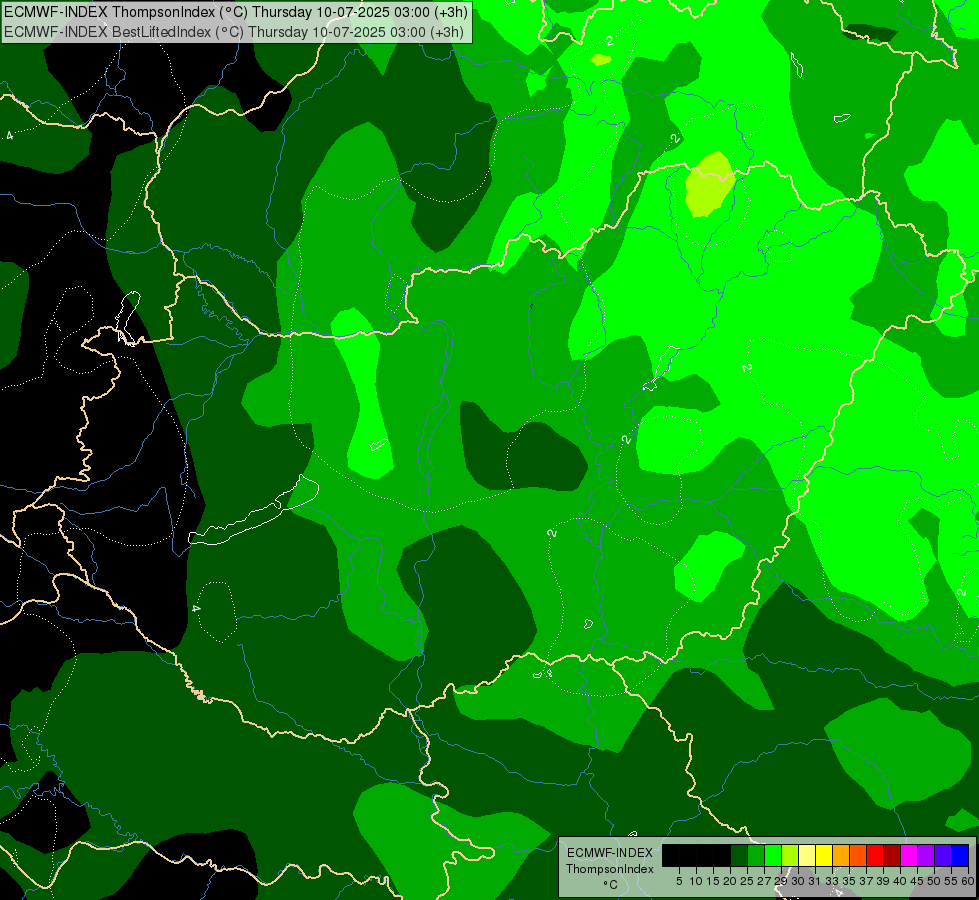The height and width of the screenshot is (900, 979).
Task: Click legend scale value 31
Action: coord(815,881)
